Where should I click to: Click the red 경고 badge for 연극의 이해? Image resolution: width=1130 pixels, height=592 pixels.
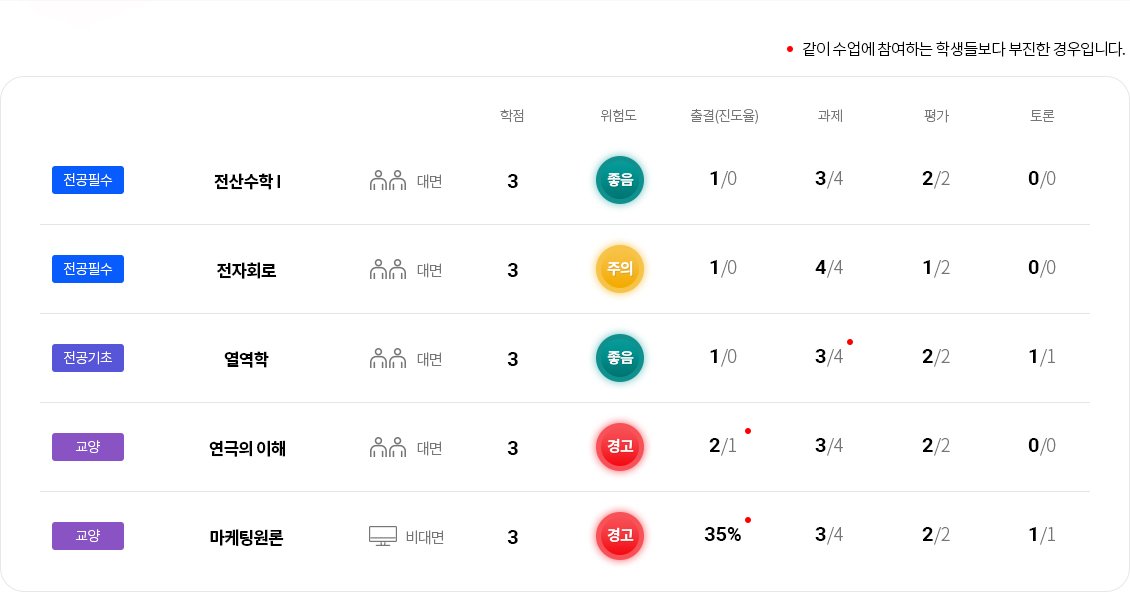619,447
